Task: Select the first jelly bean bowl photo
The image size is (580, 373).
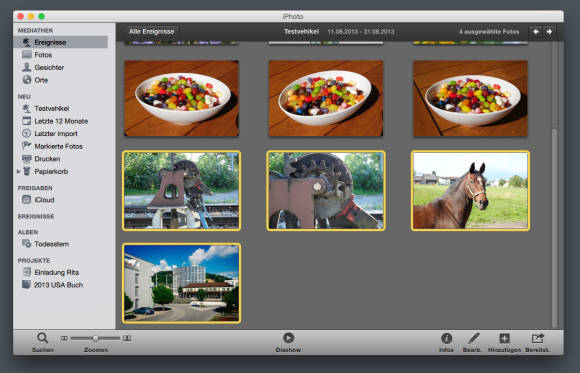Action: click(x=182, y=98)
